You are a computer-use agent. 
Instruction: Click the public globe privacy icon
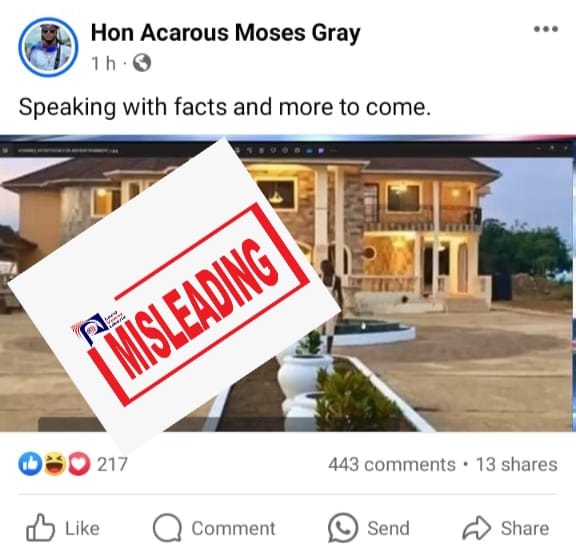(142, 63)
